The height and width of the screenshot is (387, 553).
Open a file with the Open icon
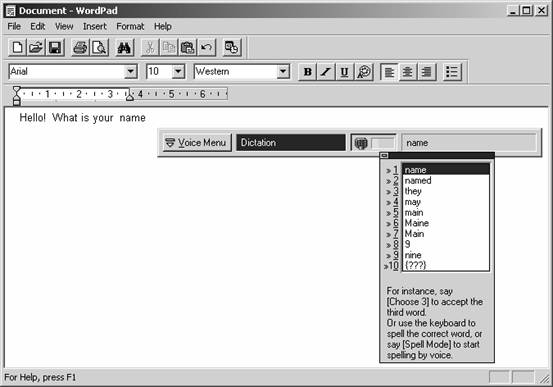pyautogui.click(x=36, y=47)
